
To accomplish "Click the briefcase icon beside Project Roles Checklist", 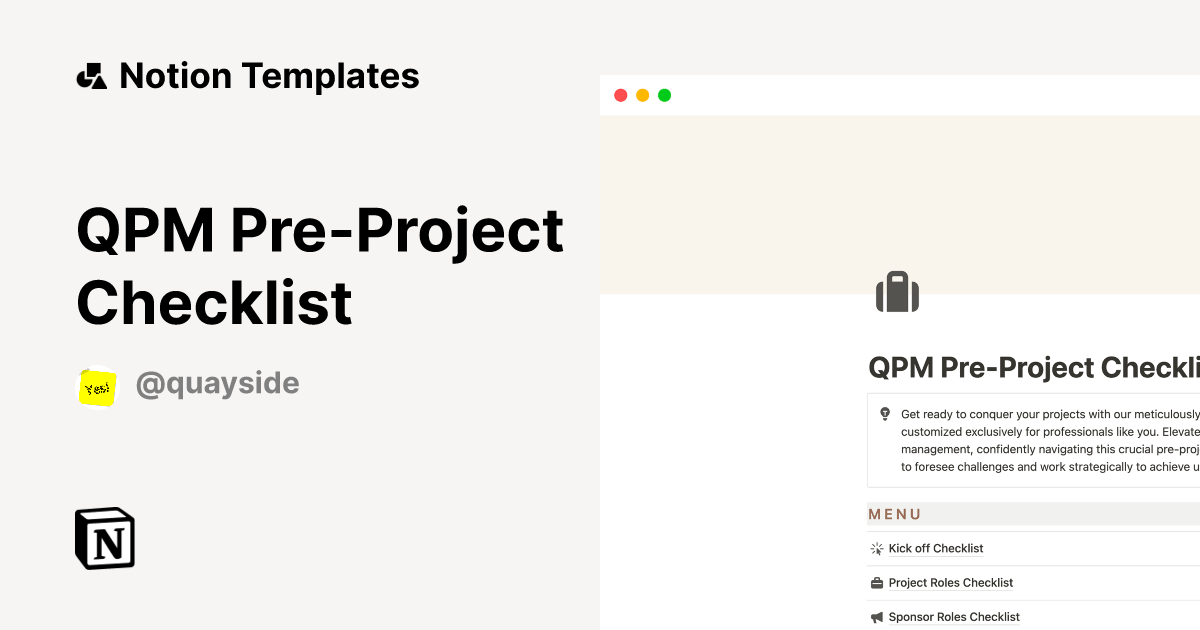I will coord(875,582).
